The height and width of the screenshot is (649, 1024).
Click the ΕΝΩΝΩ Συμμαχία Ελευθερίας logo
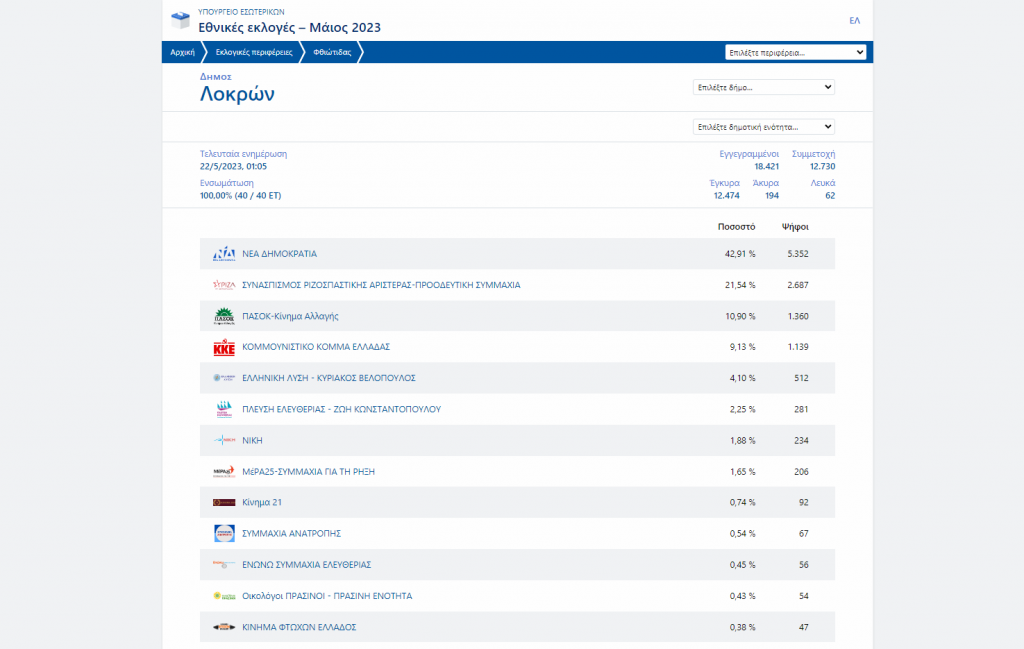pos(224,565)
